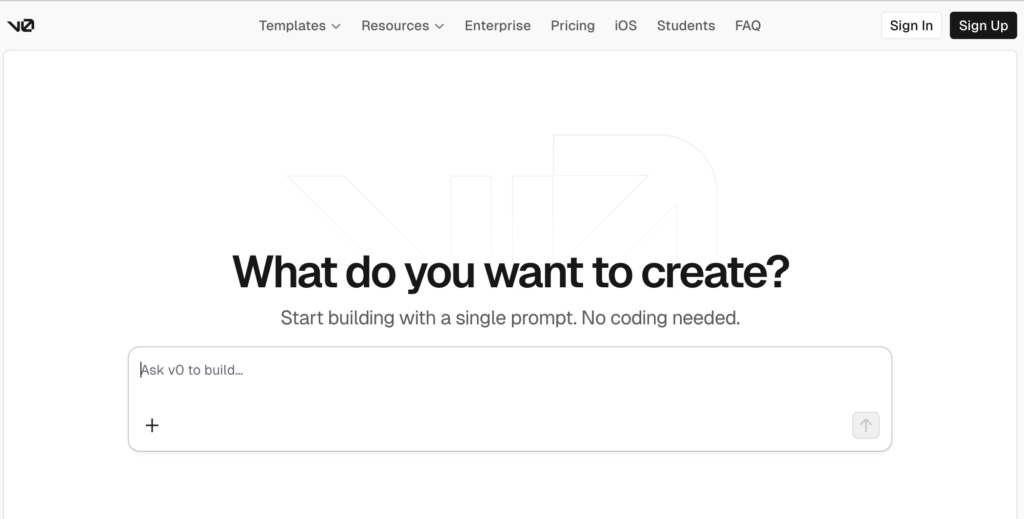Click the 'What do you want to create?' heading
Viewport: 1024px width, 519px height.
(510, 271)
